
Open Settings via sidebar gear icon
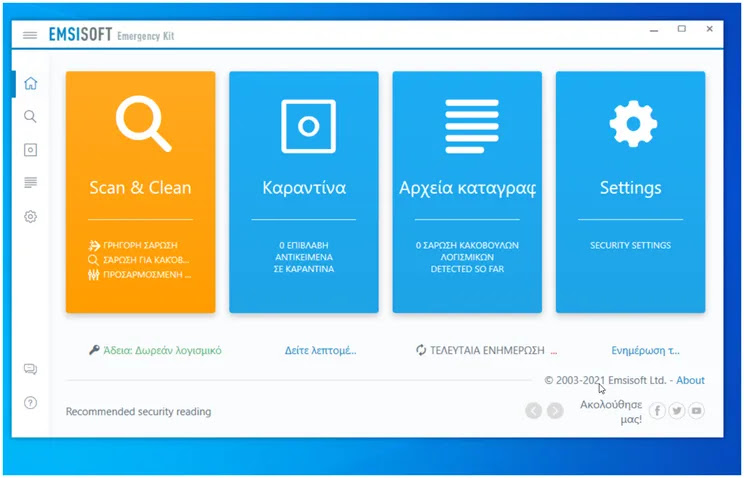(30, 216)
